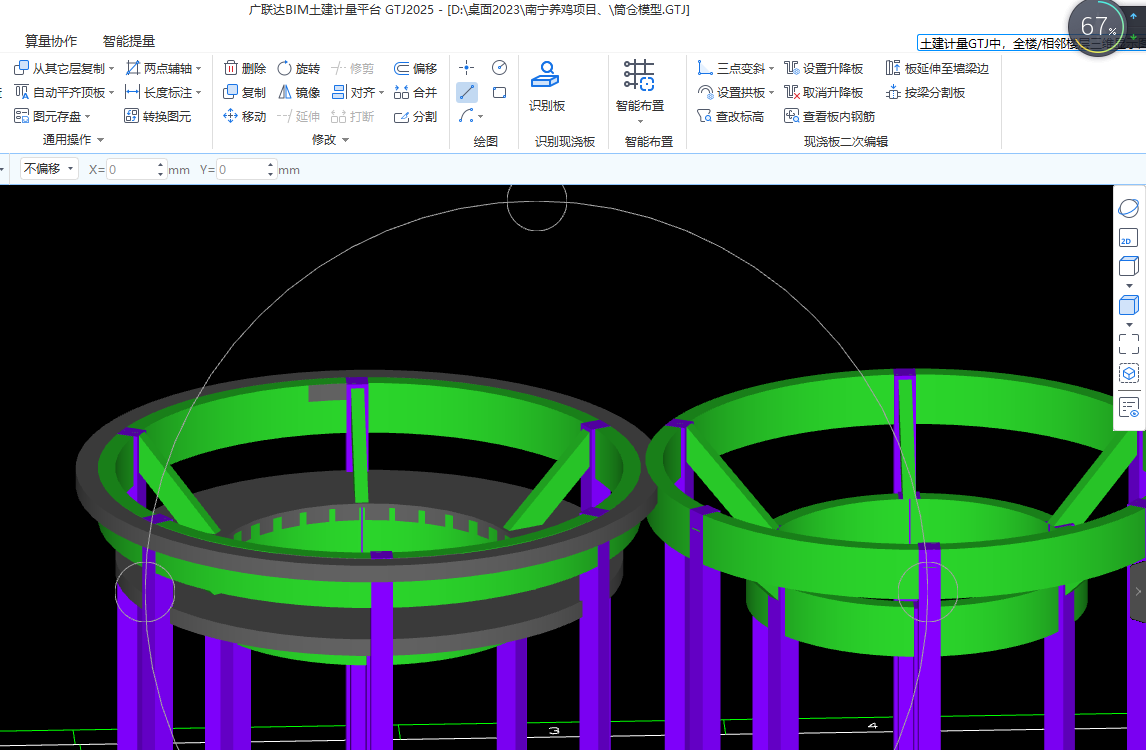Click the 智能布置 smart layout icon

pyautogui.click(x=640, y=76)
